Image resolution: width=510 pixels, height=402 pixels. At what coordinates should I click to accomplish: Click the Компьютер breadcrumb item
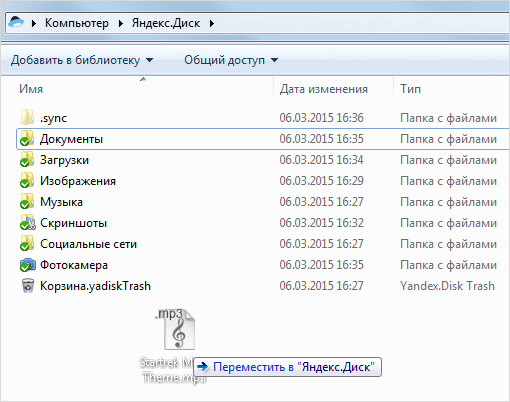(77, 23)
